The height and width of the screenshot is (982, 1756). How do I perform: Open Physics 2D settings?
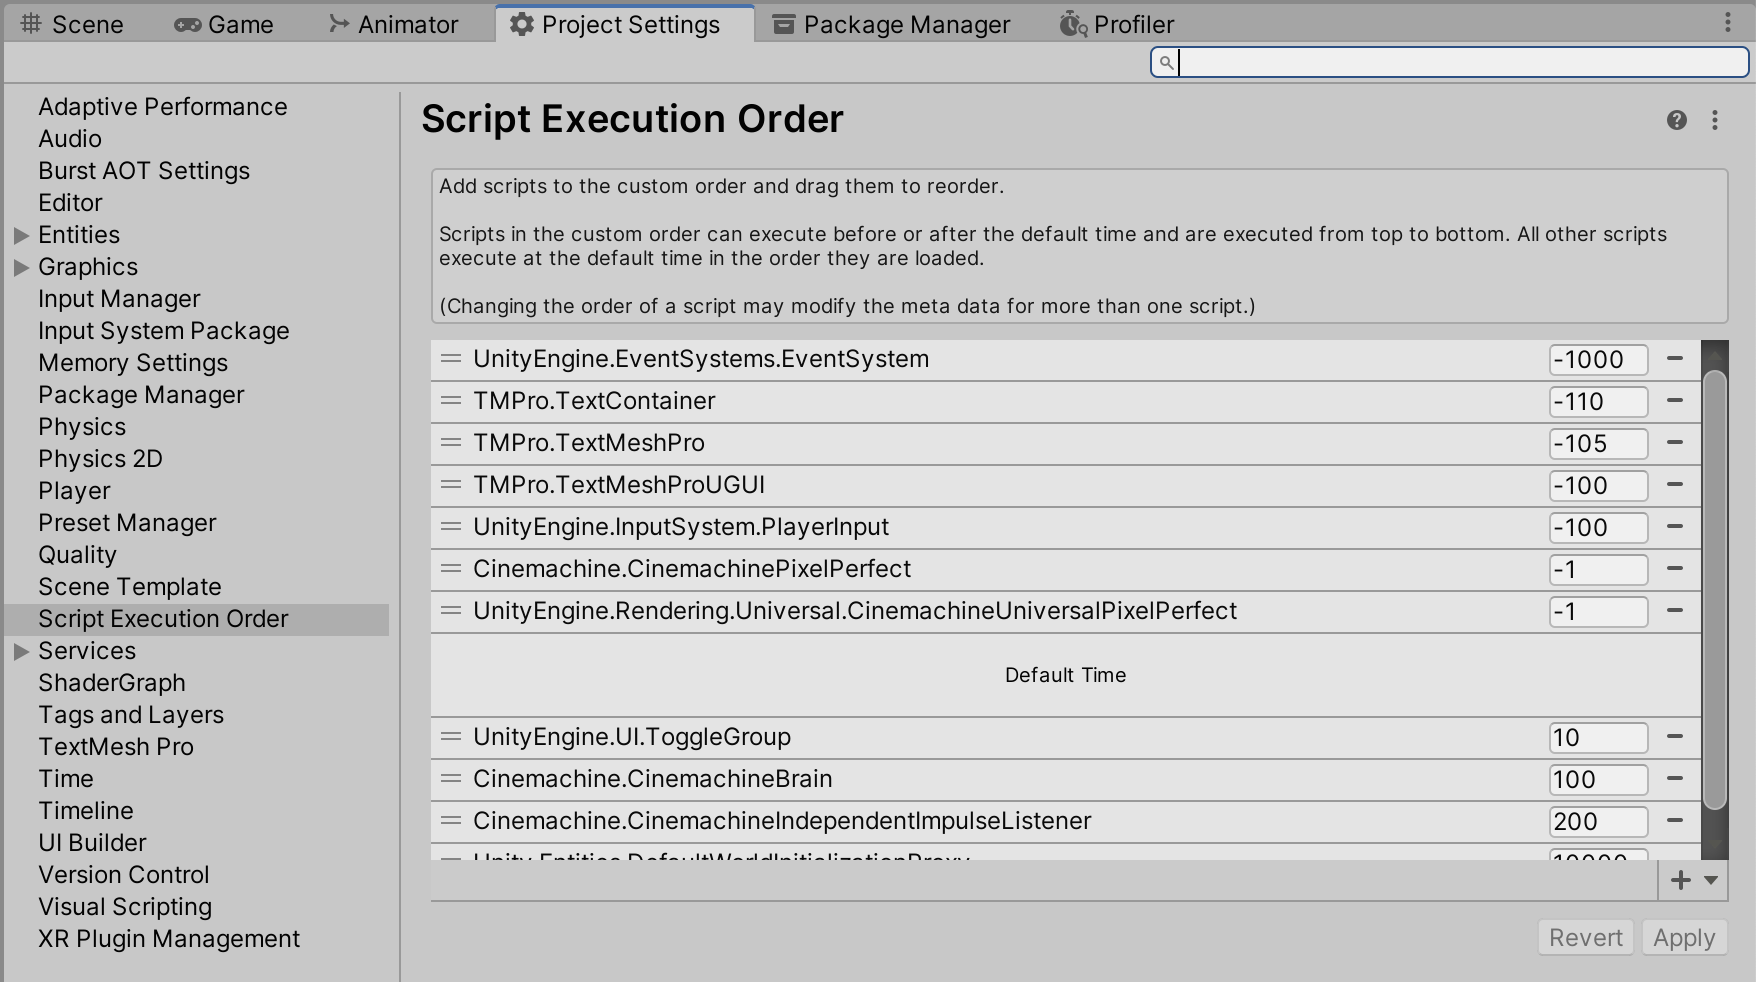coord(100,459)
